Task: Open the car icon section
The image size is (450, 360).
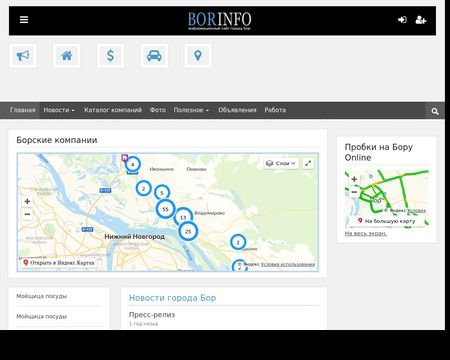Action: pyautogui.click(x=154, y=56)
